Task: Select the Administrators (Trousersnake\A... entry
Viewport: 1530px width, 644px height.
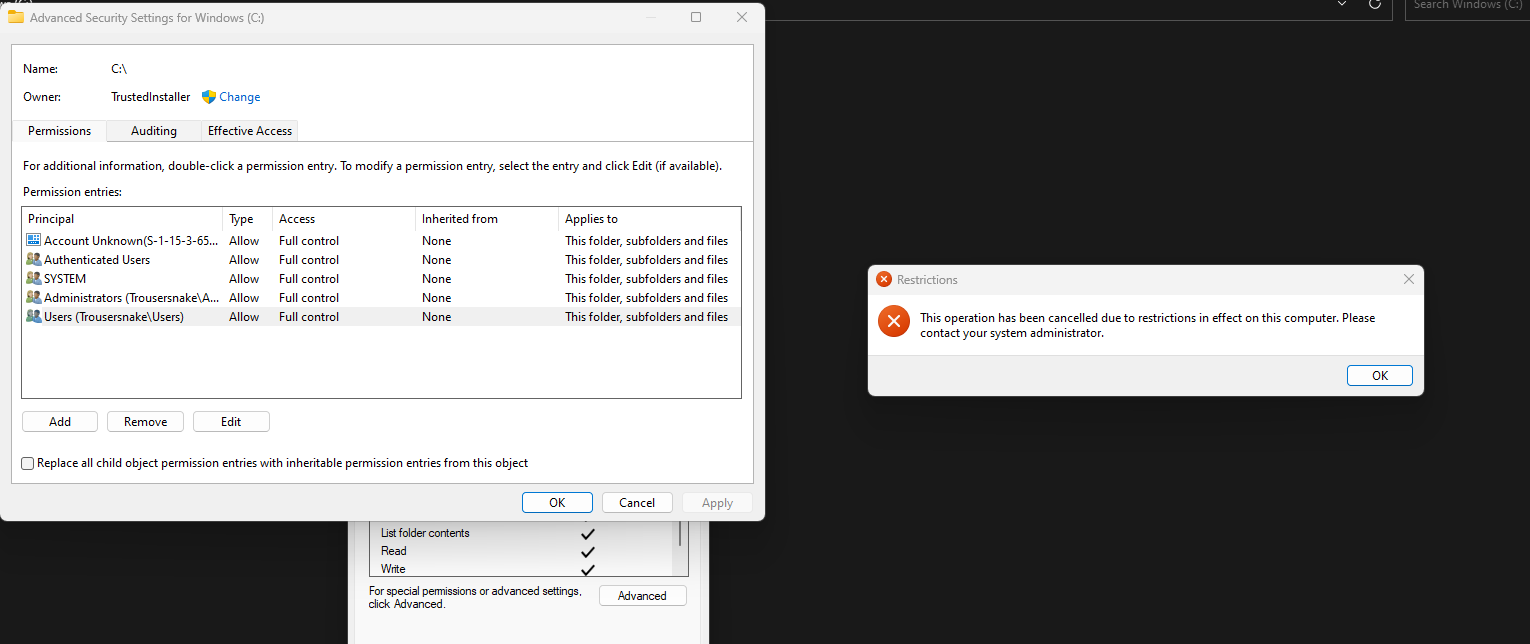Action: pyautogui.click(x=381, y=298)
